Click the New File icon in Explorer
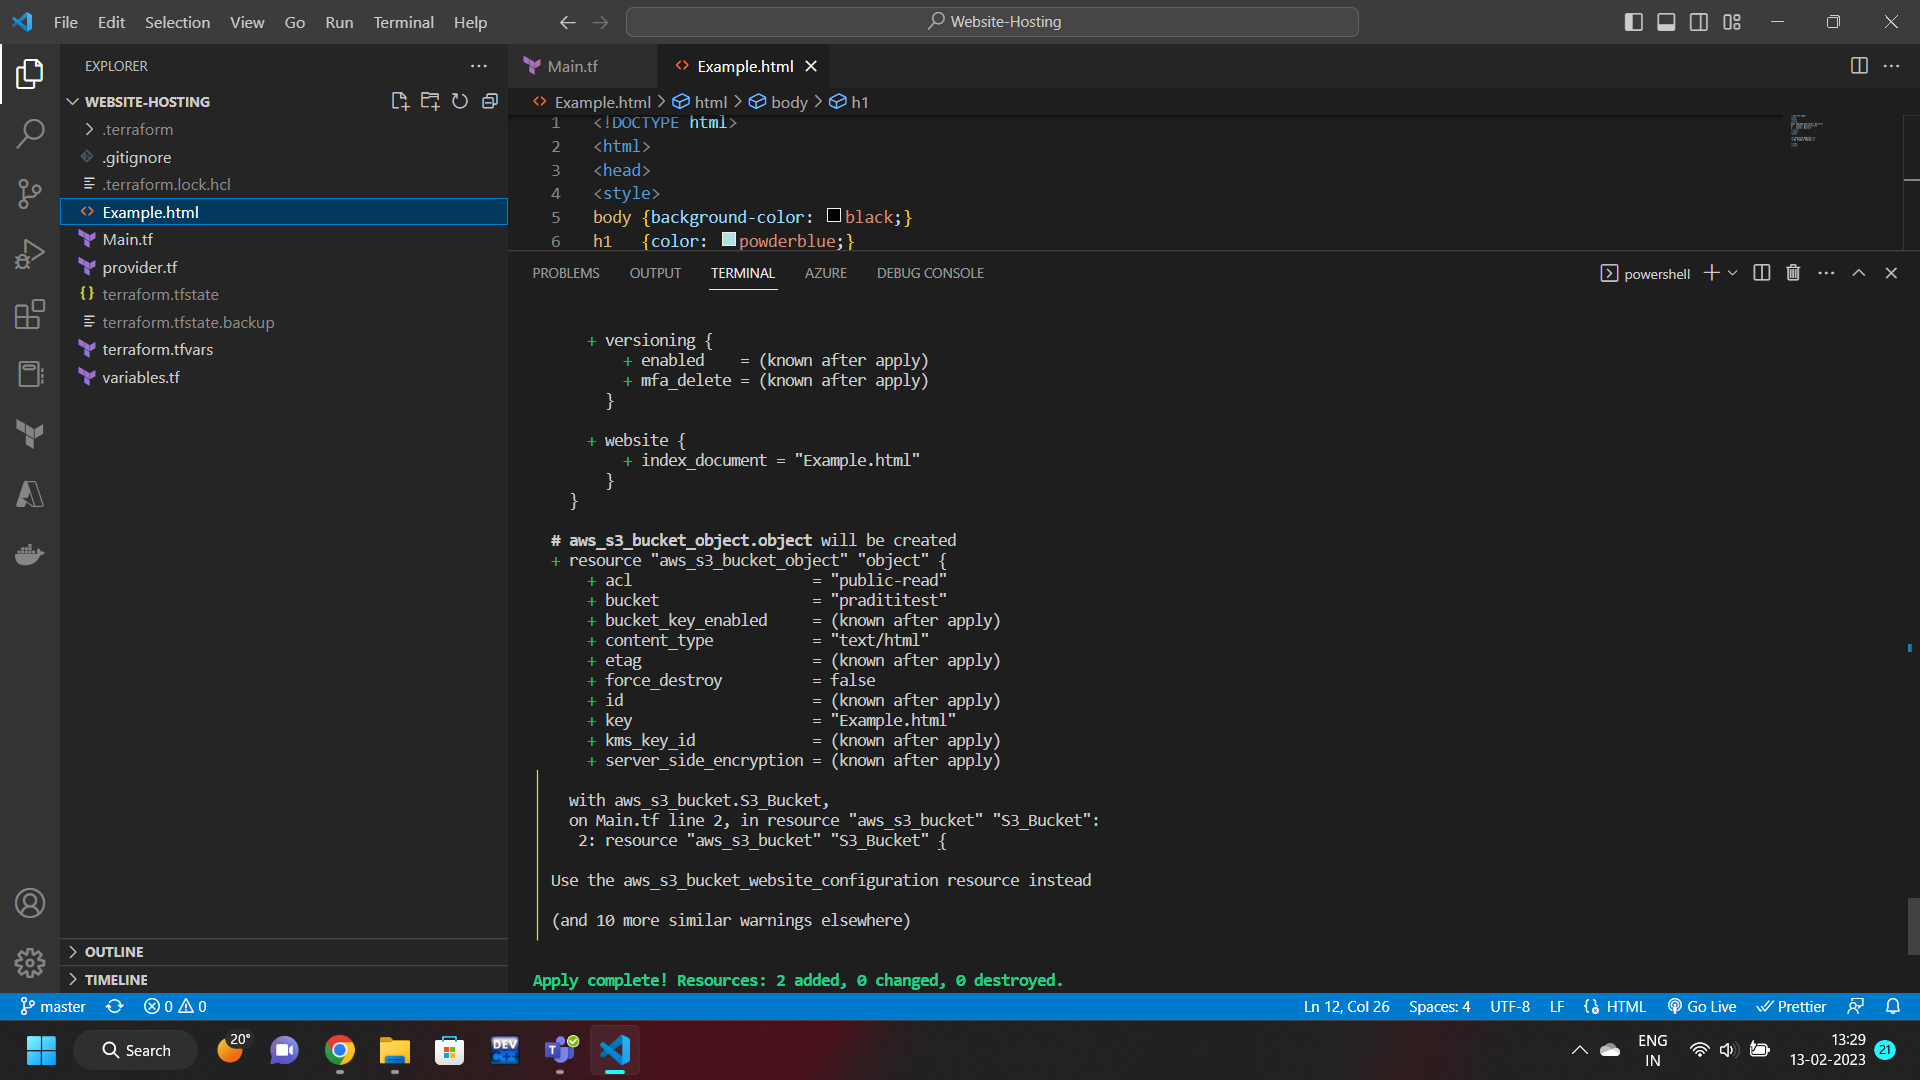Image resolution: width=1920 pixels, height=1080 pixels. pyautogui.click(x=400, y=101)
